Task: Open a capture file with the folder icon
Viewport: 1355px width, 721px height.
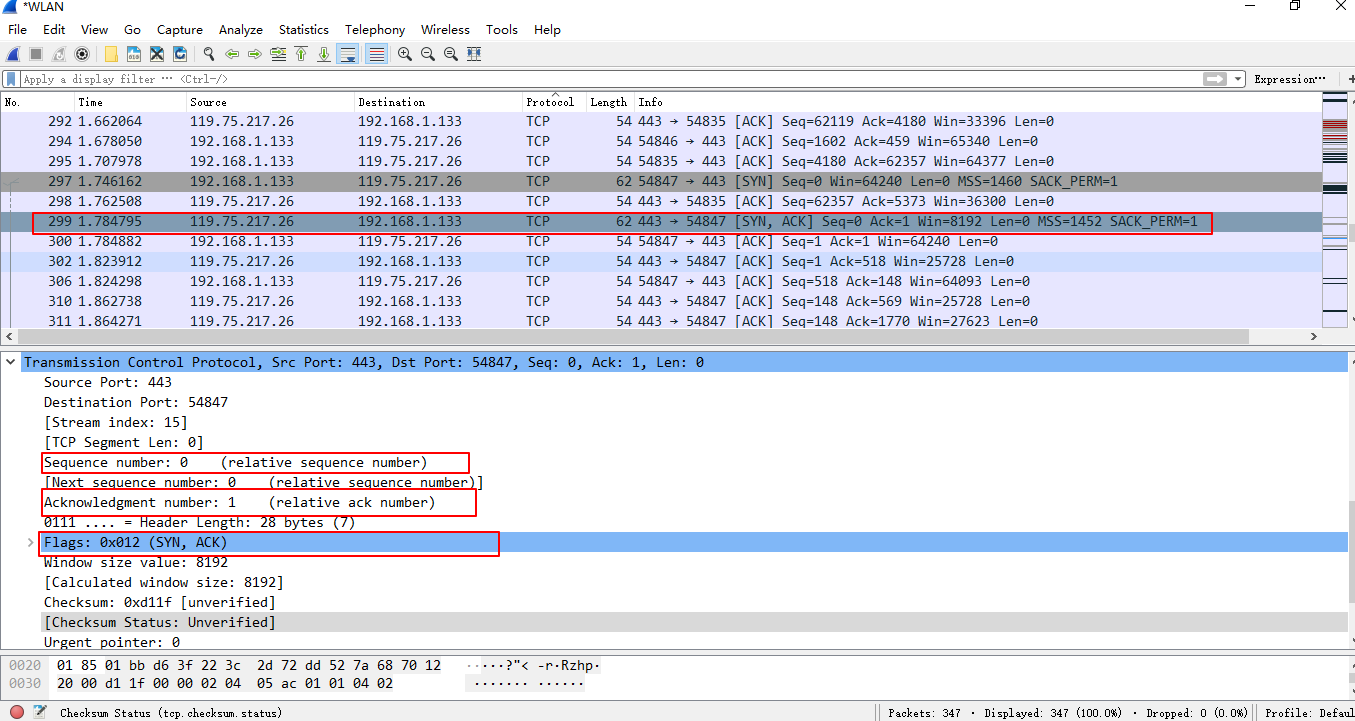Action: pos(111,54)
